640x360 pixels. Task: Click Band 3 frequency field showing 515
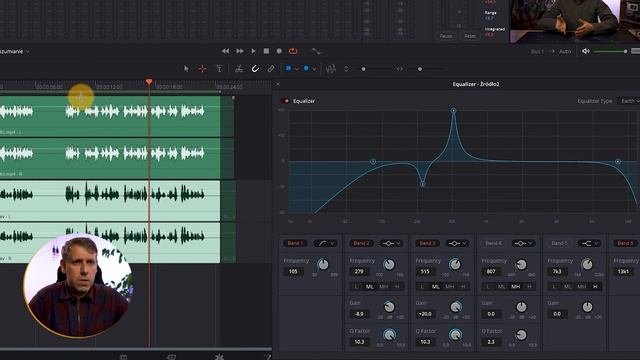coord(425,271)
